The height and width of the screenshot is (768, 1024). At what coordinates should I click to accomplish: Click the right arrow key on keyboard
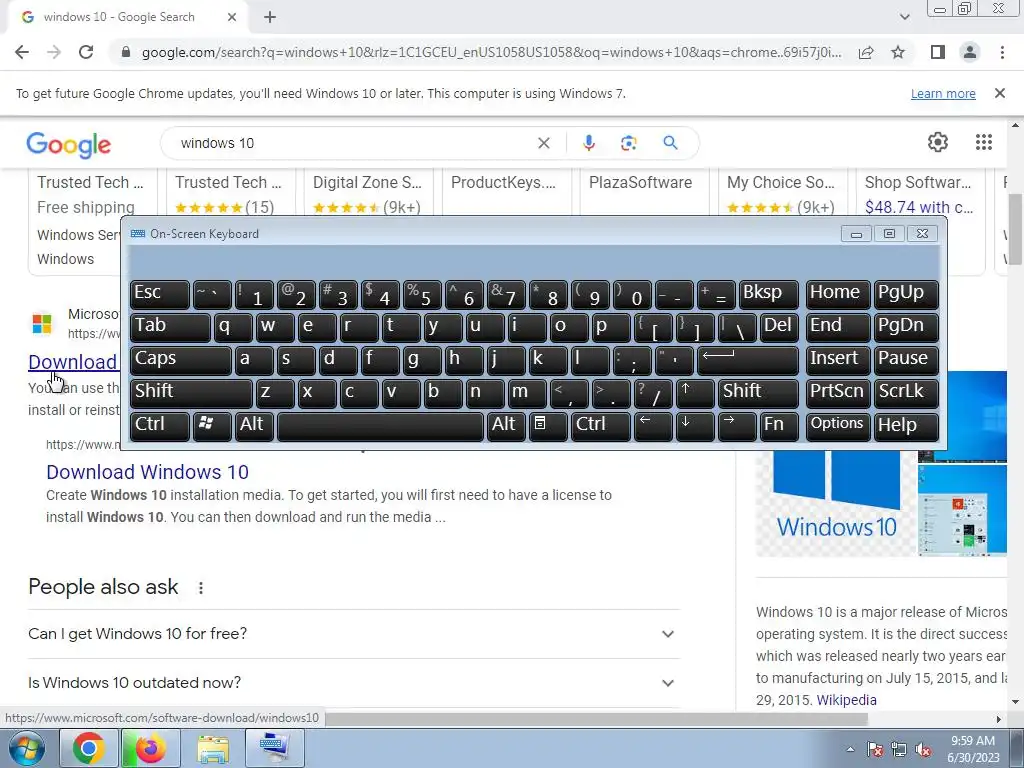click(x=737, y=426)
